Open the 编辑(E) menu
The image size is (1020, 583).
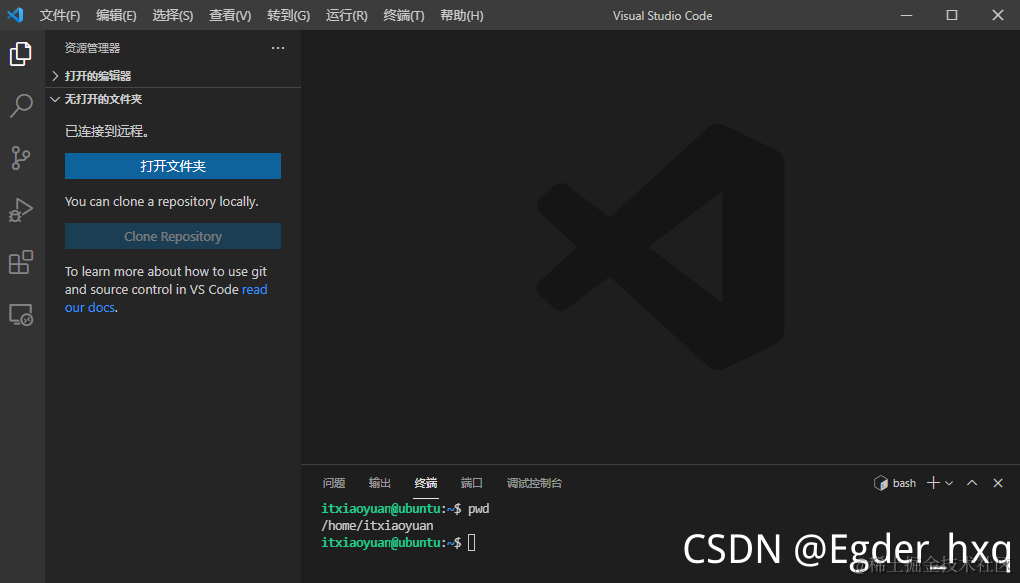point(116,15)
